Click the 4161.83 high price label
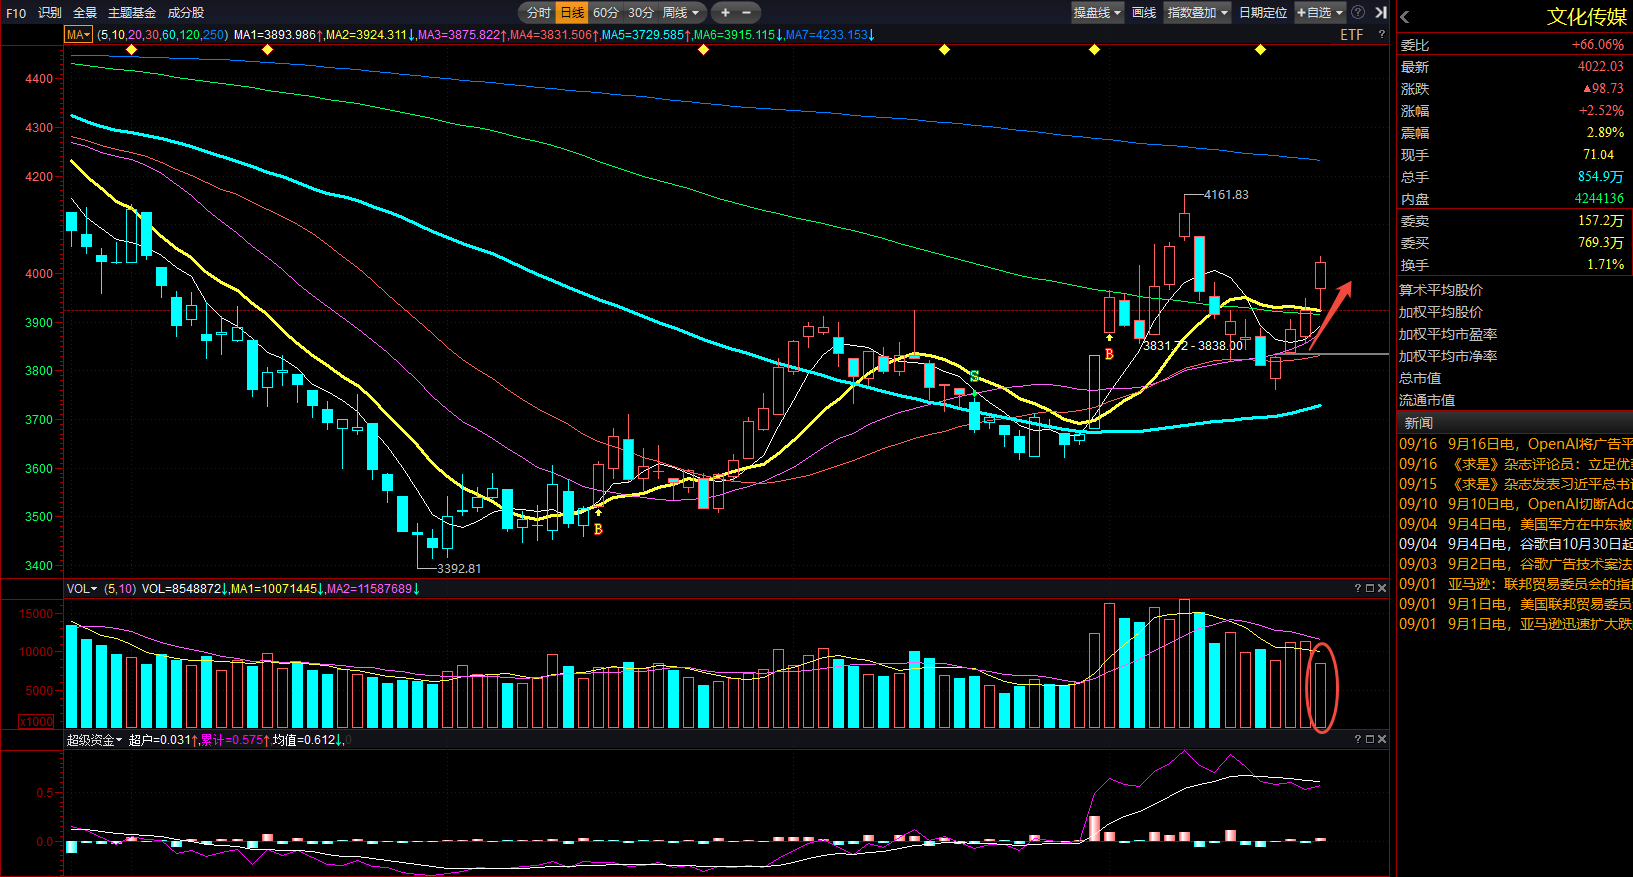This screenshot has width=1633, height=877. pyautogui.click(x=1226, y=195)
